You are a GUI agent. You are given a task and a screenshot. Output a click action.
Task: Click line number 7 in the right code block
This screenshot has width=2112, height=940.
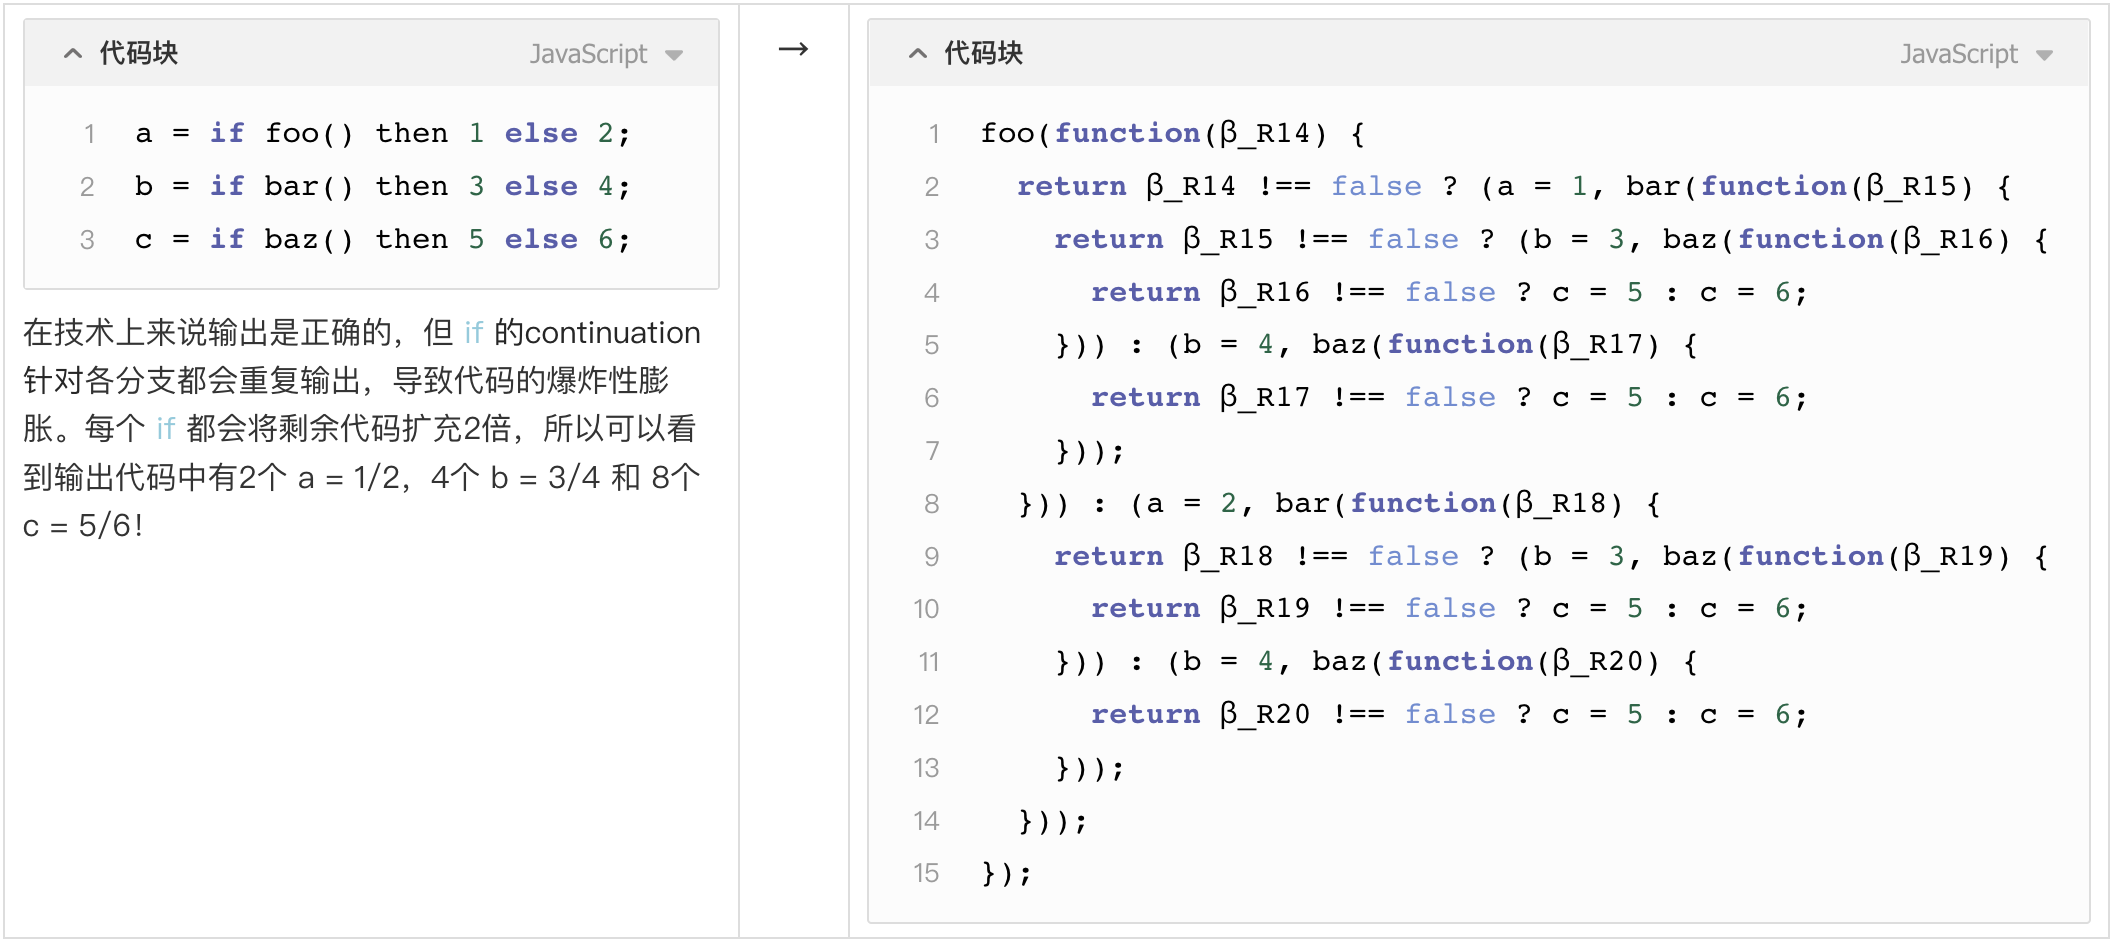932,451
